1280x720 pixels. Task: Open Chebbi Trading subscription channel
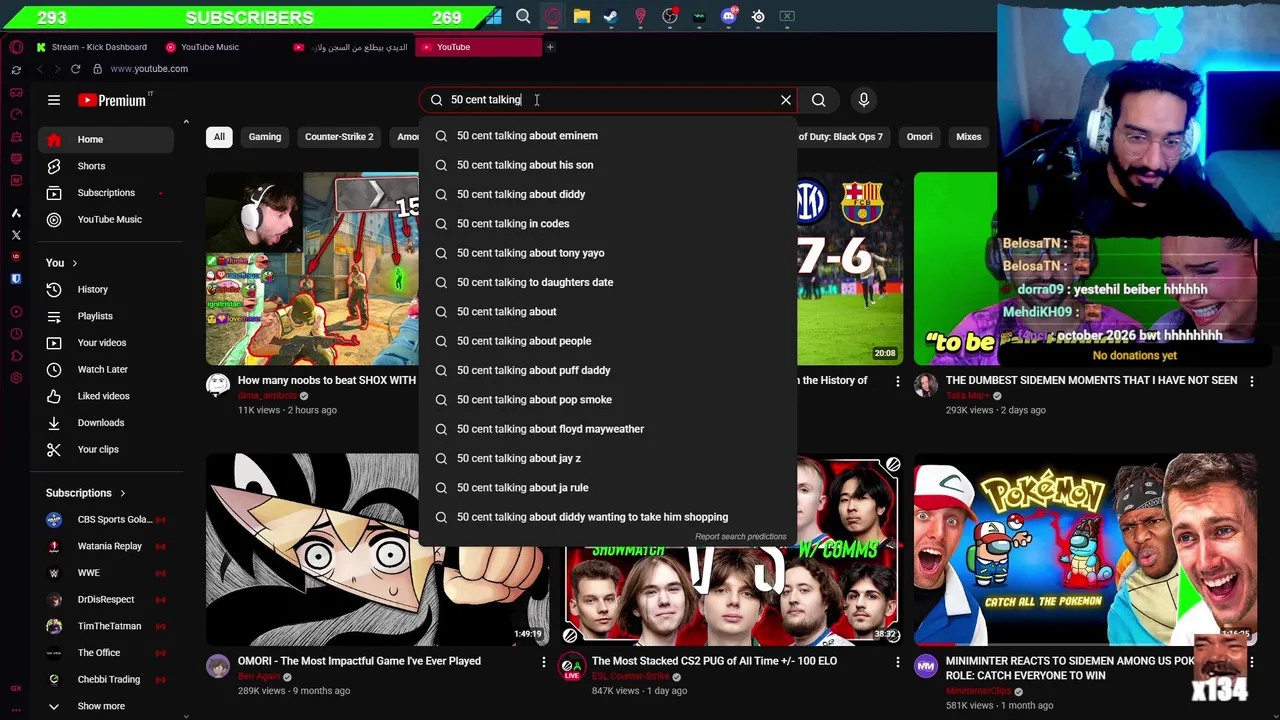pos(106,680)
